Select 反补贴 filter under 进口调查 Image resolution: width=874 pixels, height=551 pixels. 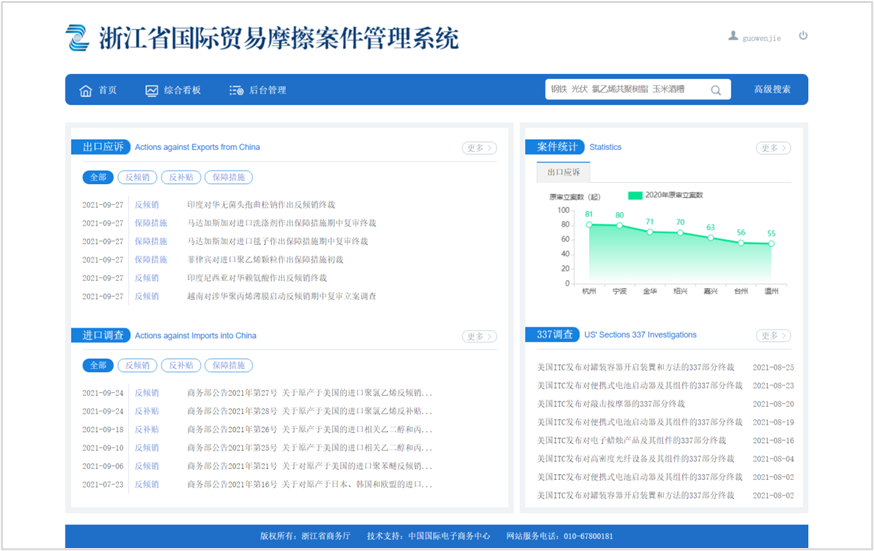(181, 365)
